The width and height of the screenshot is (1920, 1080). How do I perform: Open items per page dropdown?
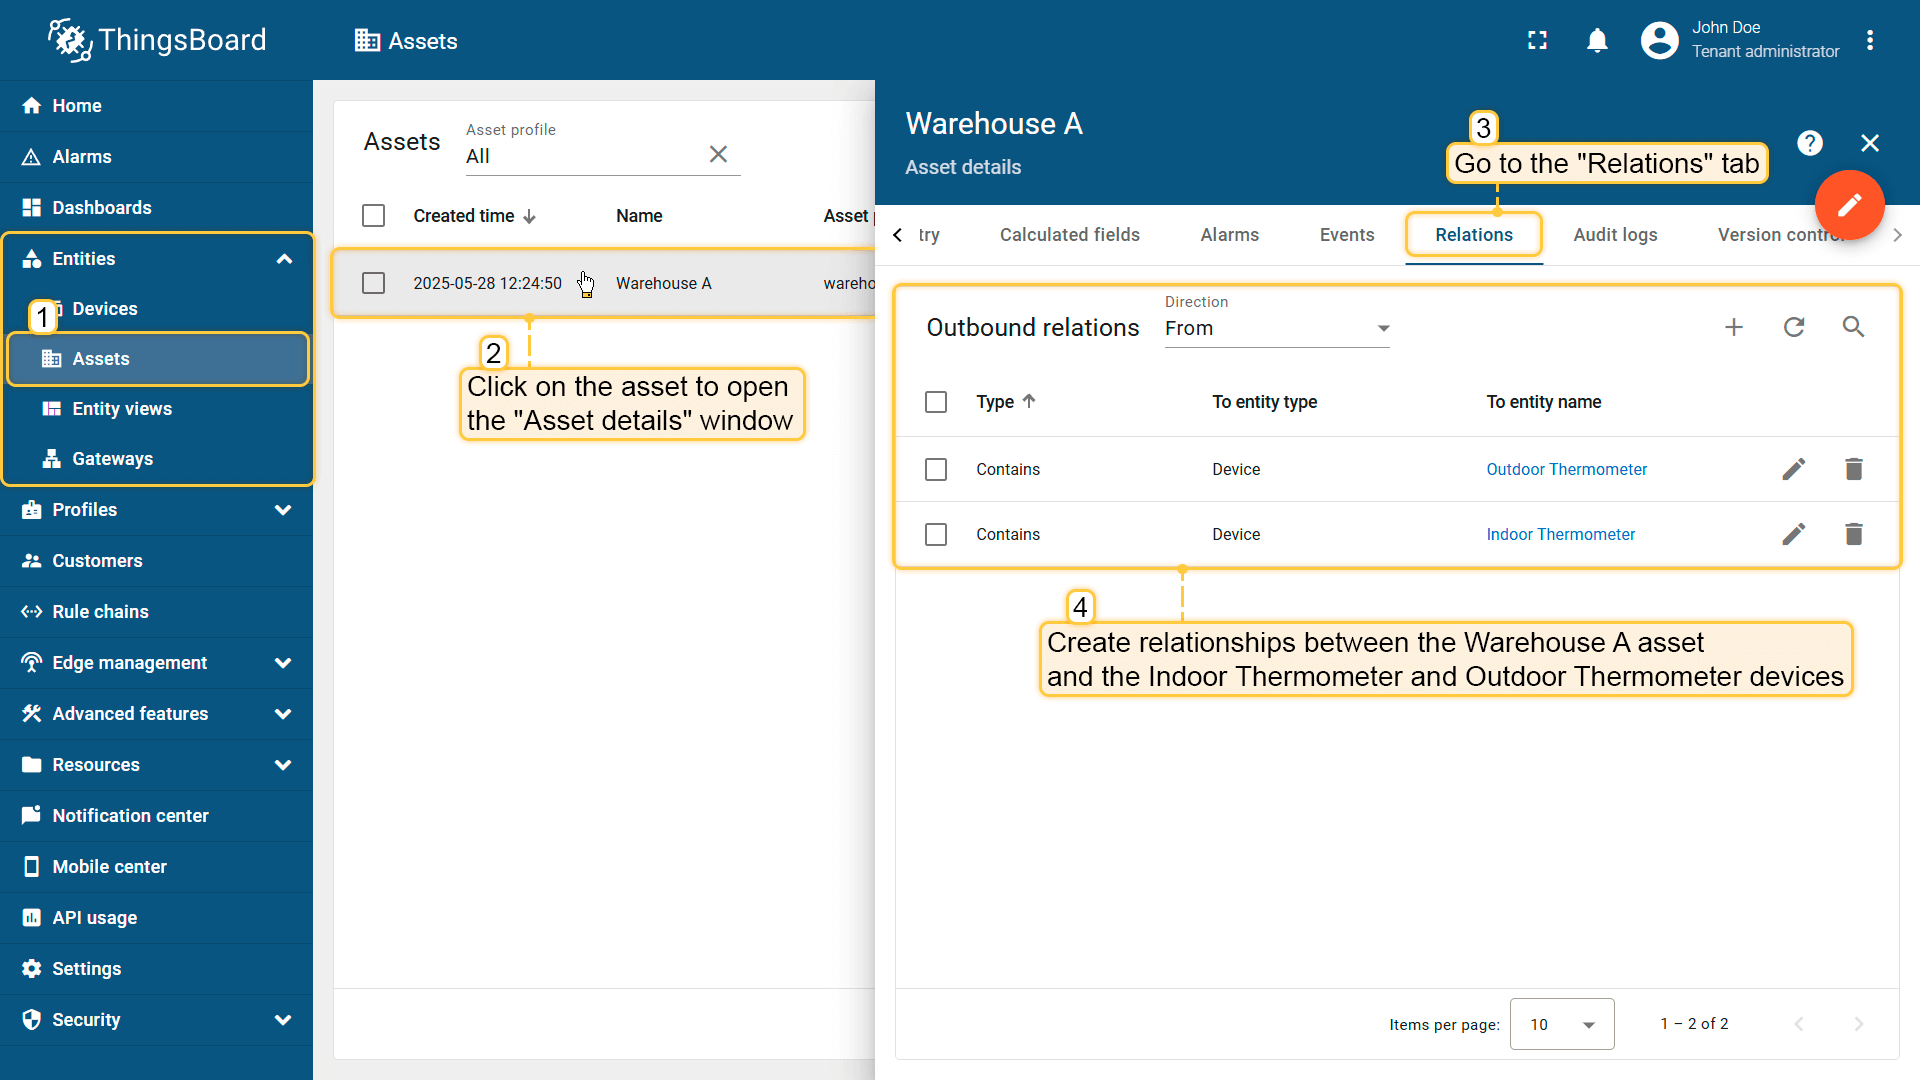(1561, 1024)
